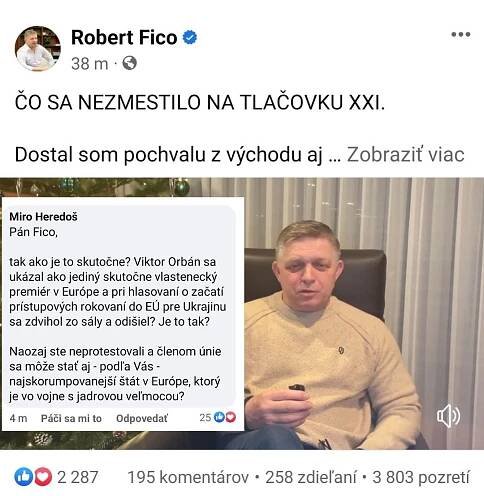Open the 195 komentárov comments list
Image resolution: width=484 pixels, height=496 pixels.
click(x=188, y=477)
